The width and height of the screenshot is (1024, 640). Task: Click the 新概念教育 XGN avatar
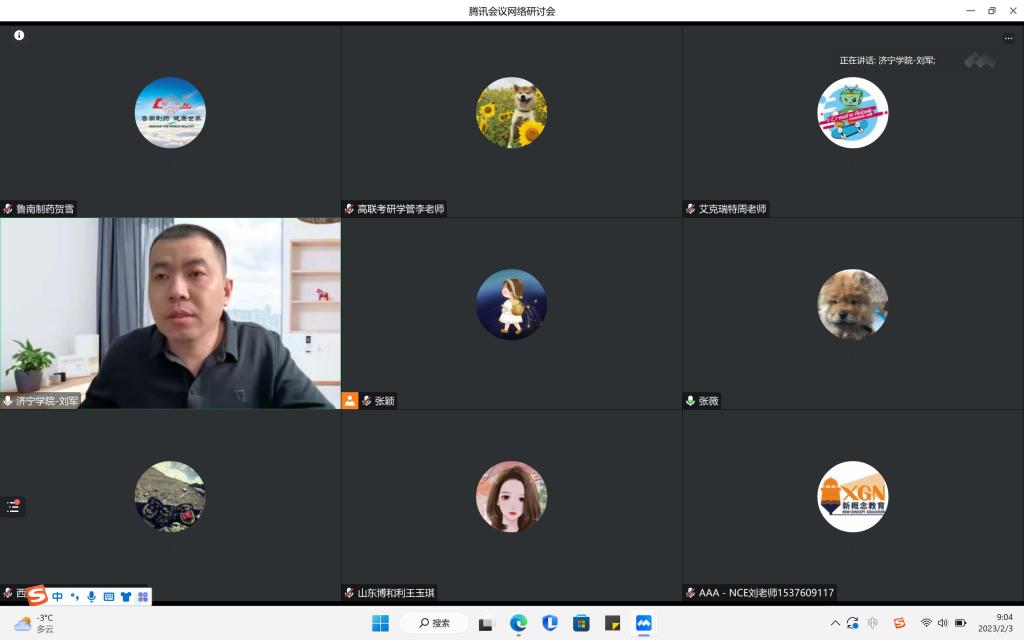click(x=852, y=496)
